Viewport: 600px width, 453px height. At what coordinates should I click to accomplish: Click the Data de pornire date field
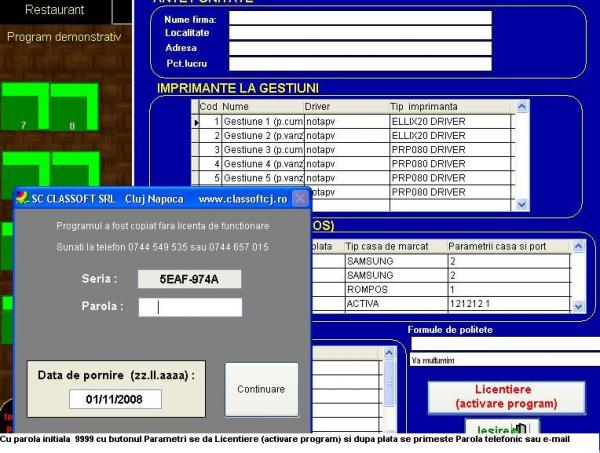[x=115, y=400]
